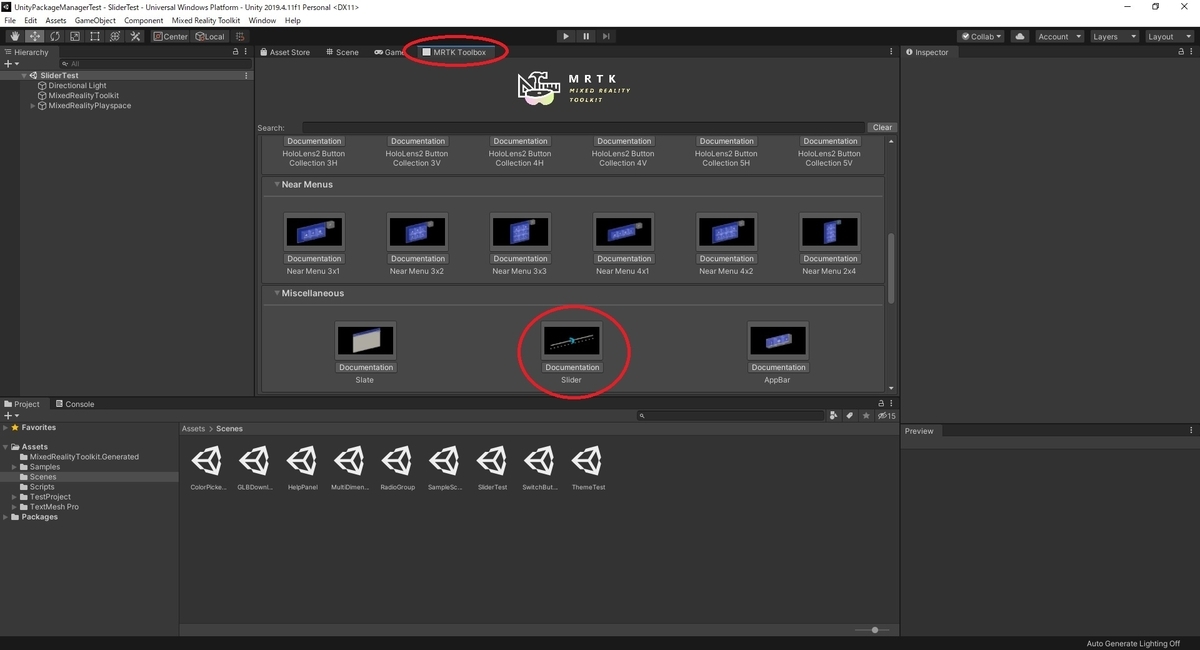The image size is (1200, 650).
Task: Open Mixed Reality Toolkit menu
Action: (x=207, y=20)
